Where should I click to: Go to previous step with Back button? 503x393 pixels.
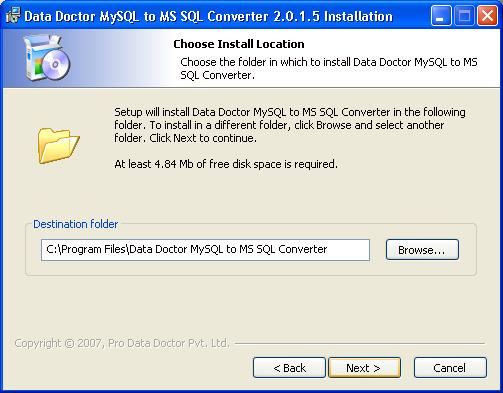pyautogui.click(x=289, y=368)
